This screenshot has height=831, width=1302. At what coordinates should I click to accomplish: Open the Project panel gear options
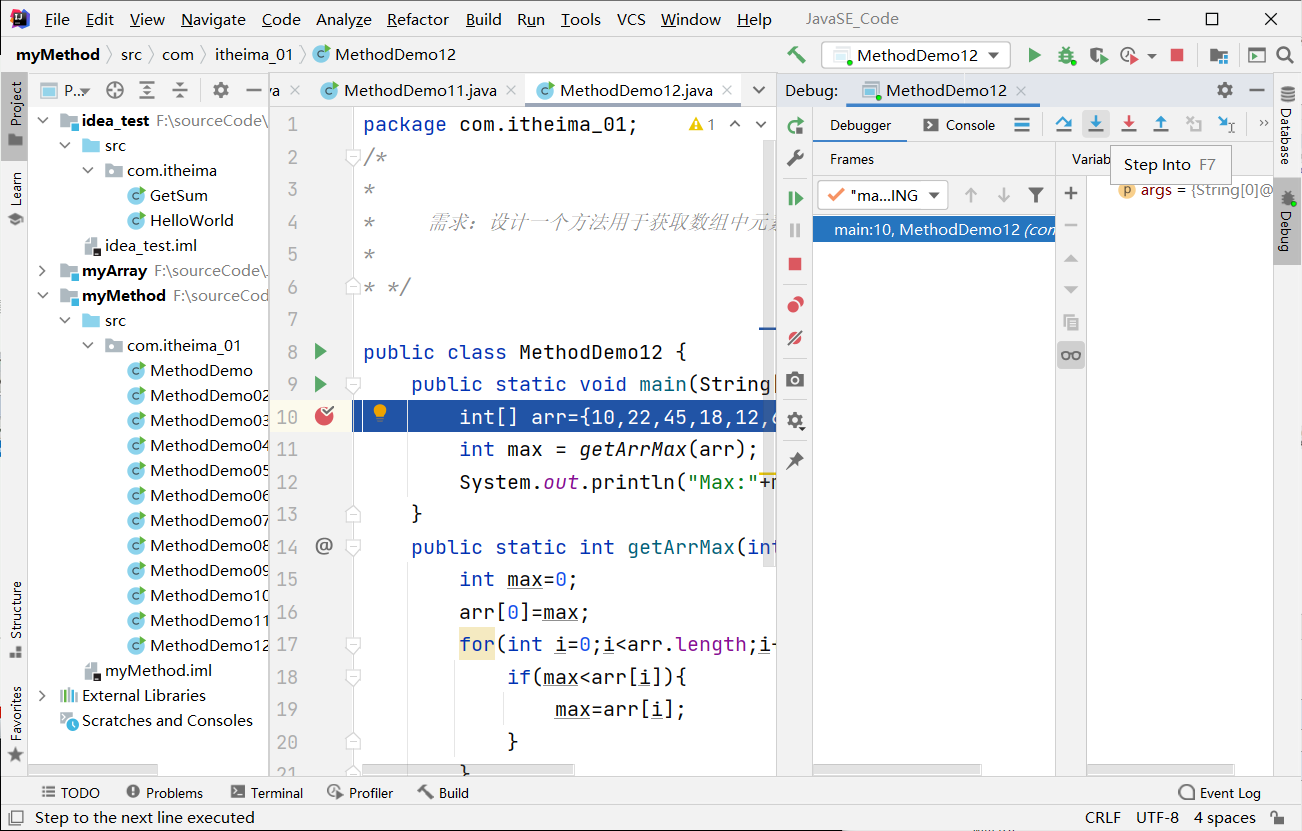[x=221, y=90]
